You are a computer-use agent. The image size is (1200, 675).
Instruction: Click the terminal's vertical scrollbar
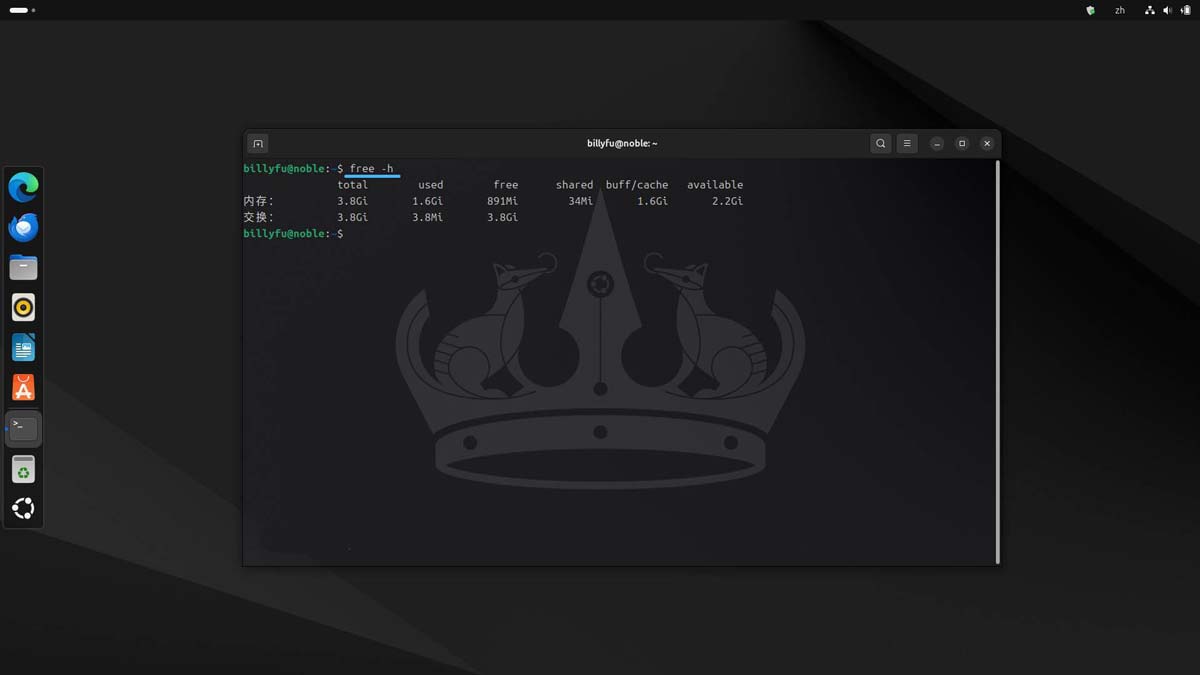click(x=997, y=360)
